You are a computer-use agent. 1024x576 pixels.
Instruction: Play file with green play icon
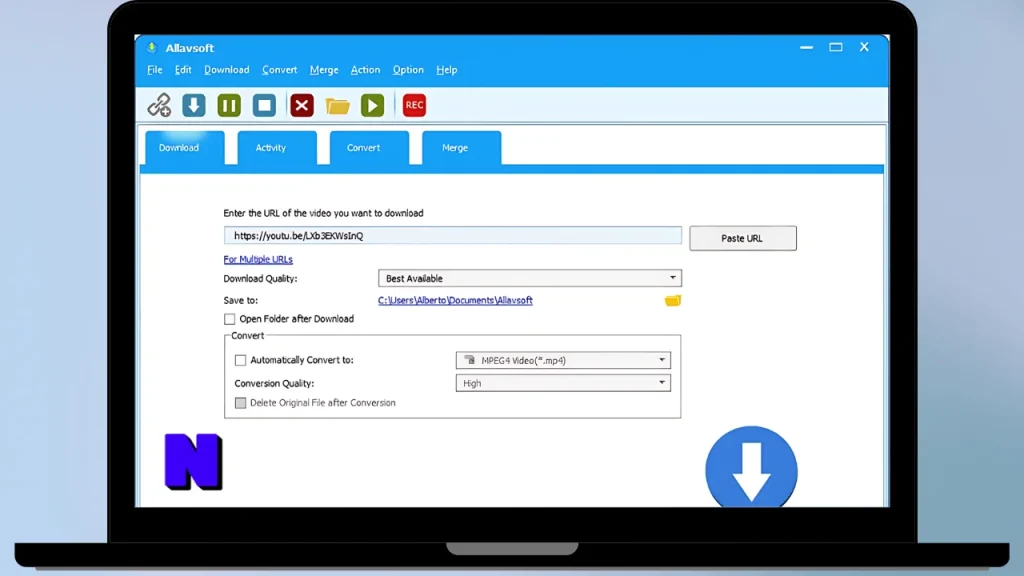click(x=372, y=105)
